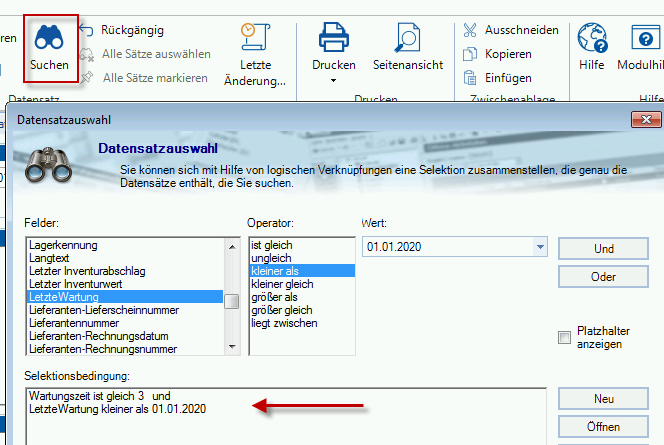The width and height of the screenshot is (664, 445).
Task: Click the Und button
Action: 603,248
